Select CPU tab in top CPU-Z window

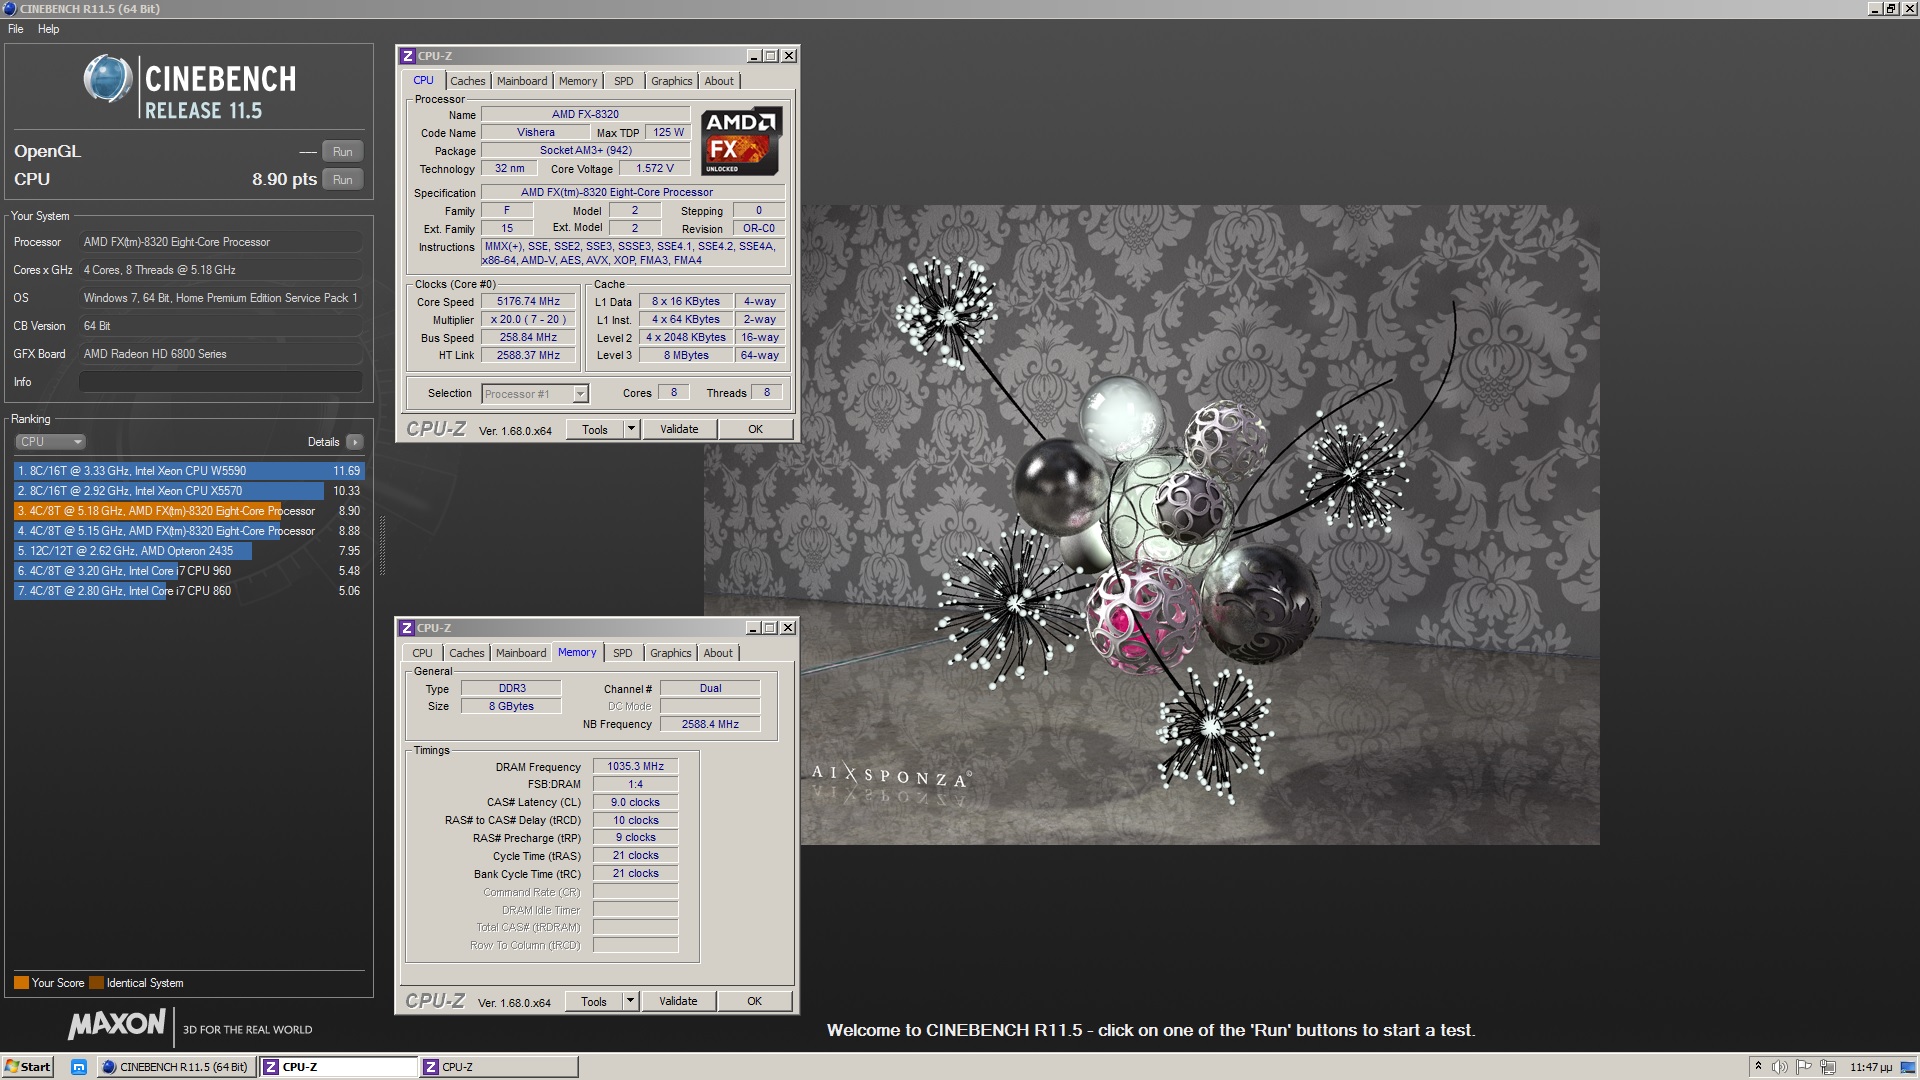point(424,80)
